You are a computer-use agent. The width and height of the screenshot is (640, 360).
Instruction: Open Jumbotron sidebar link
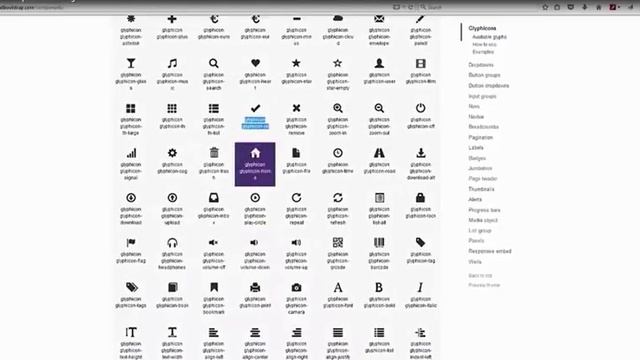[480, 168]
